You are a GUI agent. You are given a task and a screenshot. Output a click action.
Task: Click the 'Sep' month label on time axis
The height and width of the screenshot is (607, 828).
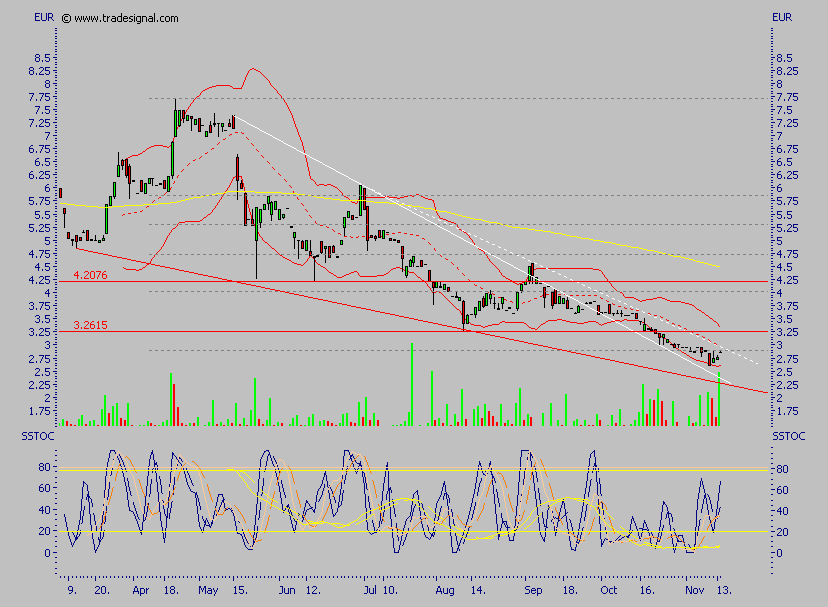point(533,591)
